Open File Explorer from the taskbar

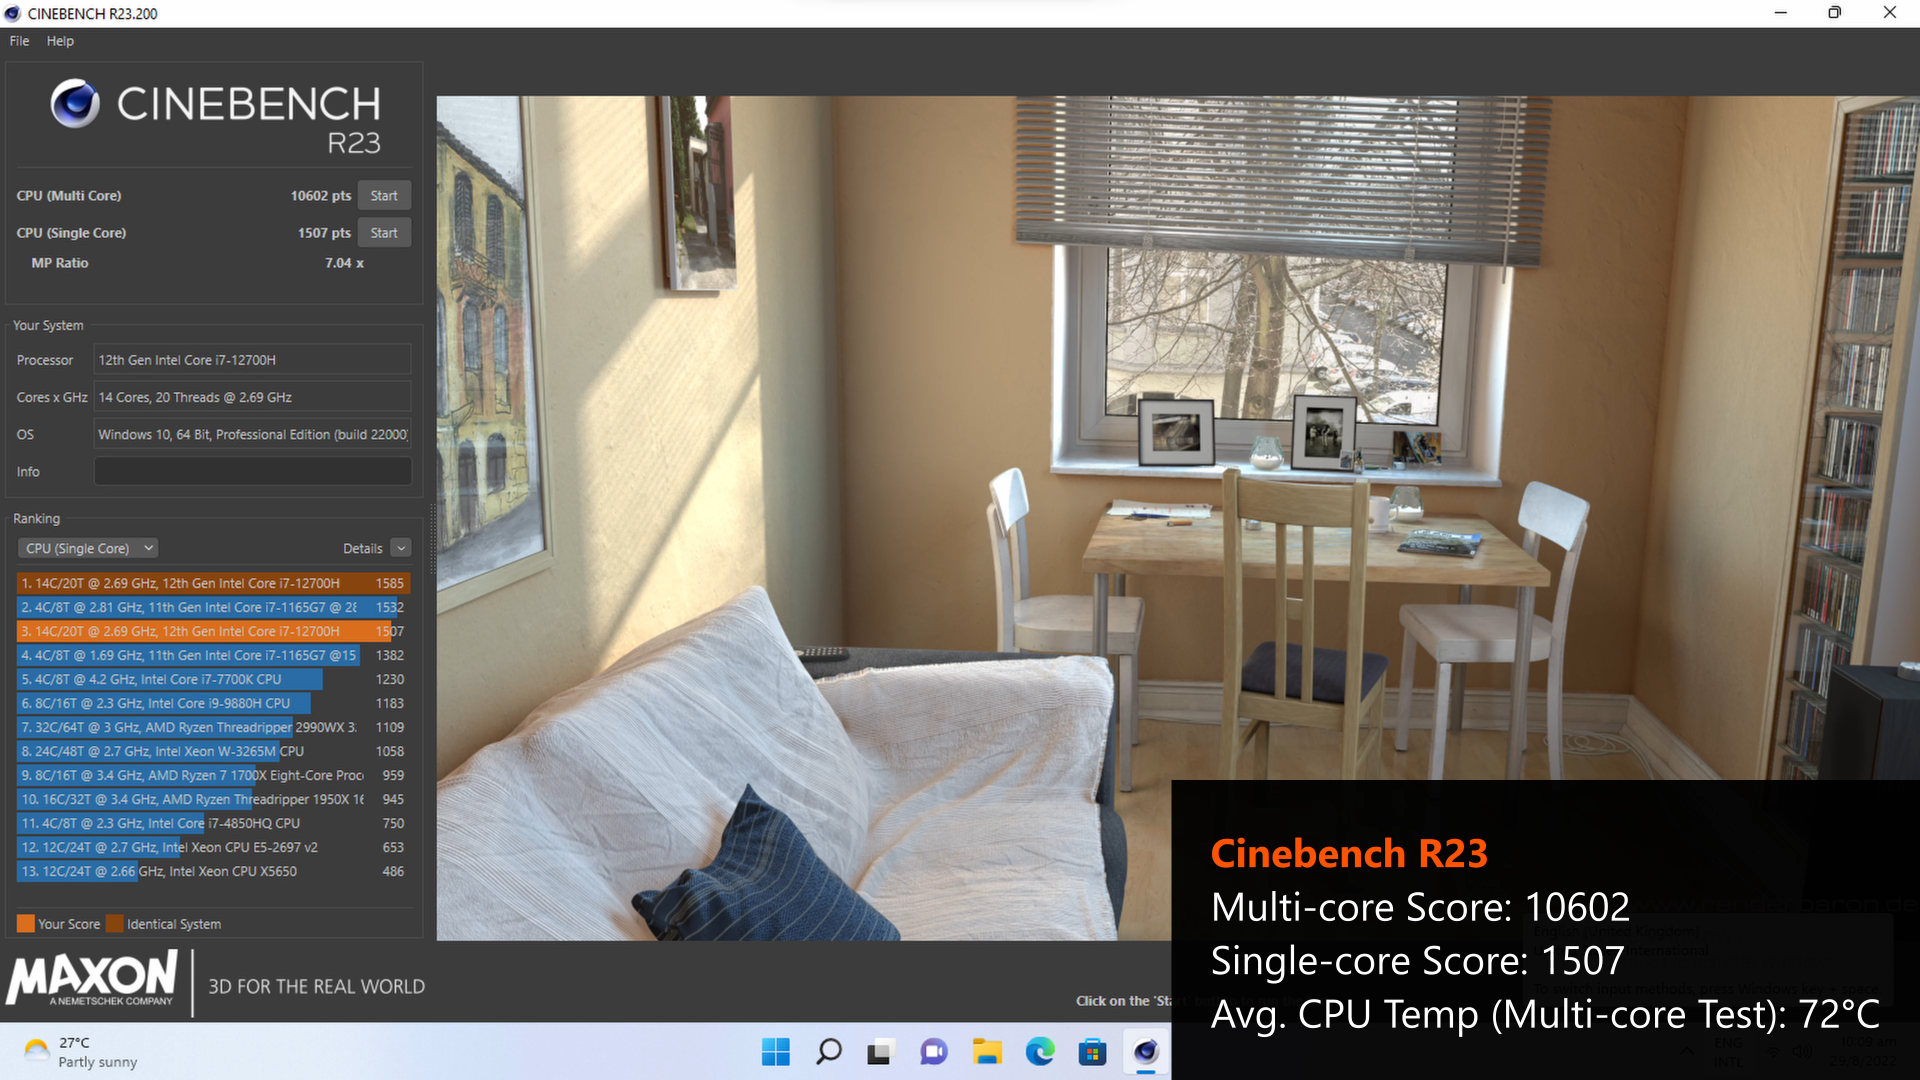point(987,1051)
